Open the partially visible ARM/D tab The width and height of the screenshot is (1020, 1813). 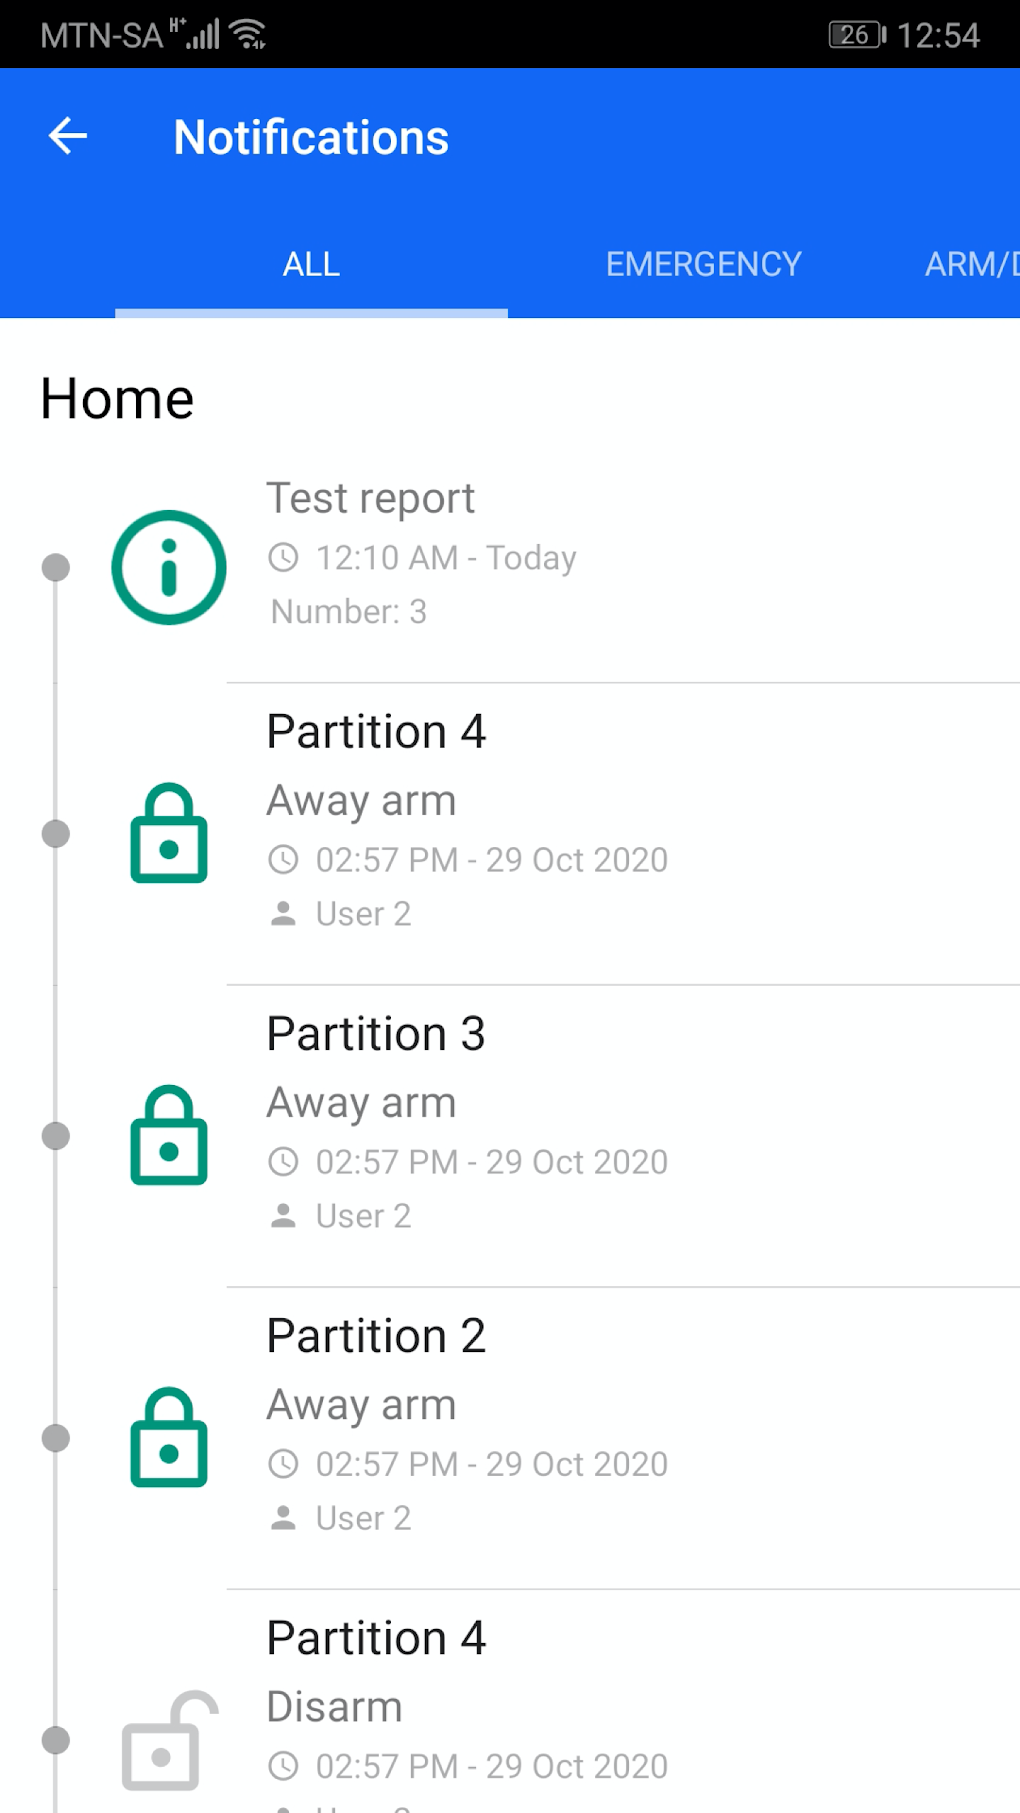(970, 264)
